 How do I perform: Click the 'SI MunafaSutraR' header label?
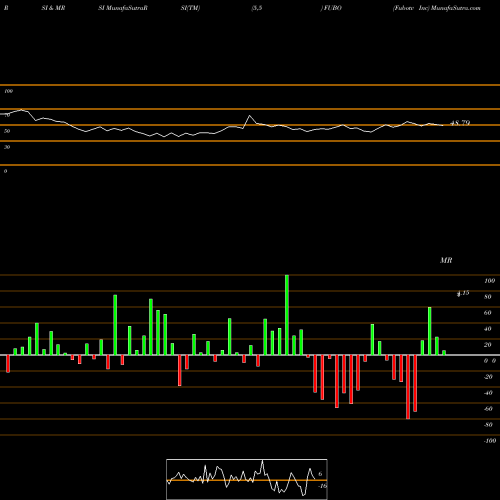point(123,8)
